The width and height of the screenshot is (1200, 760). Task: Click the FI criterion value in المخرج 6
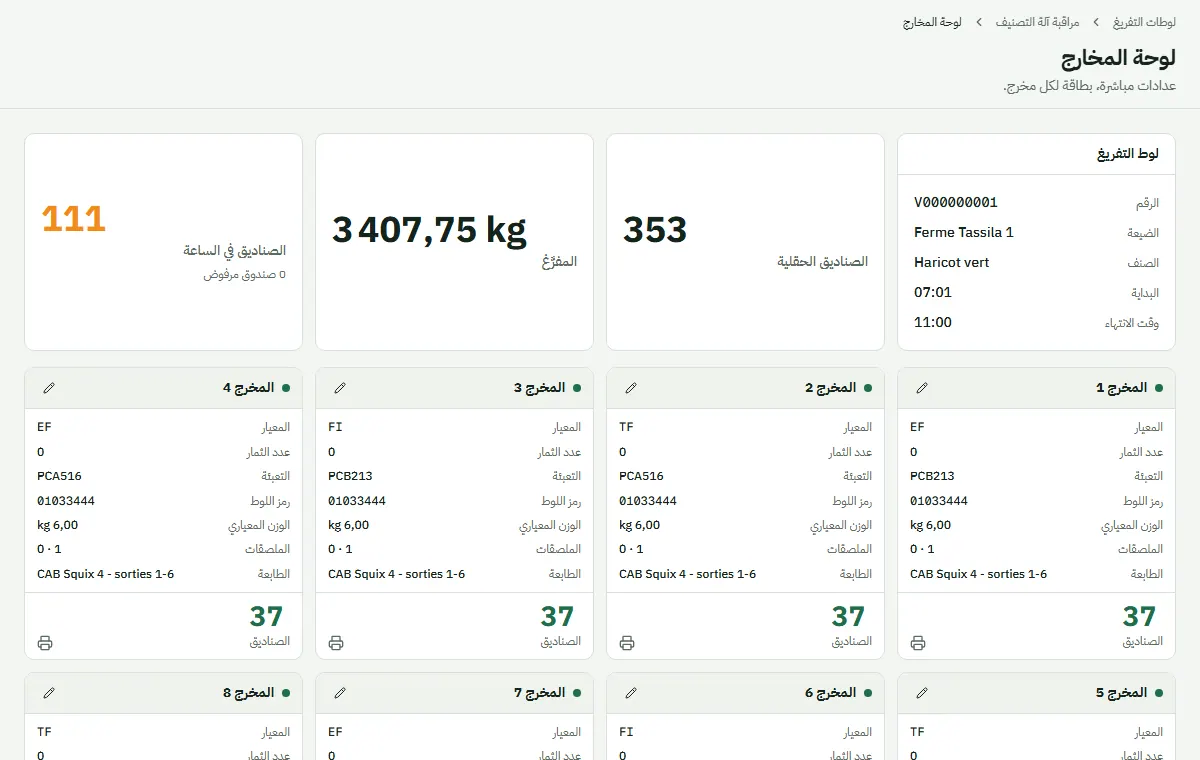pos(626,732)
